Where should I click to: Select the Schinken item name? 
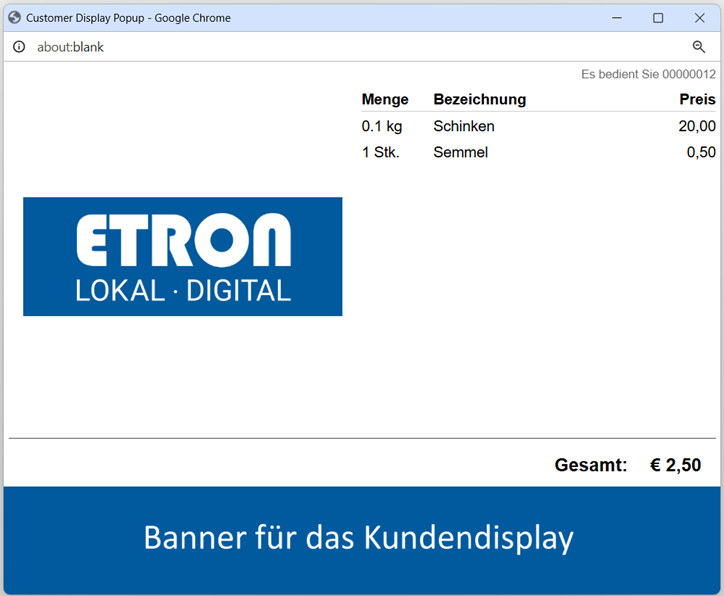(463, 126)
